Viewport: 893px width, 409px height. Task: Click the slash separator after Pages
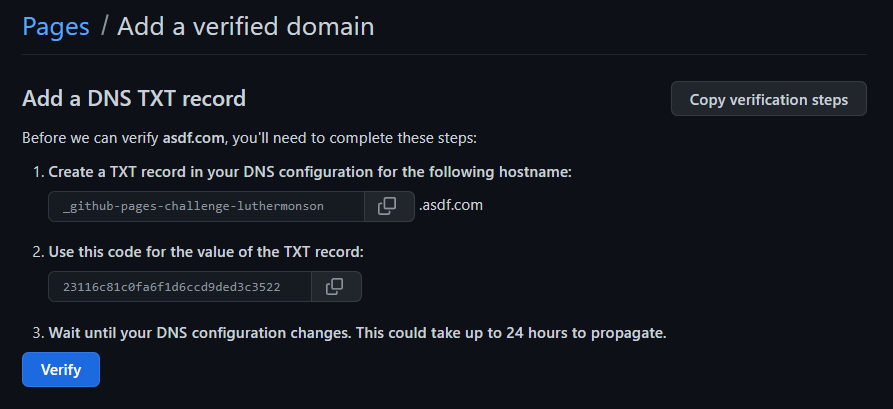click(x=104, y=27)
